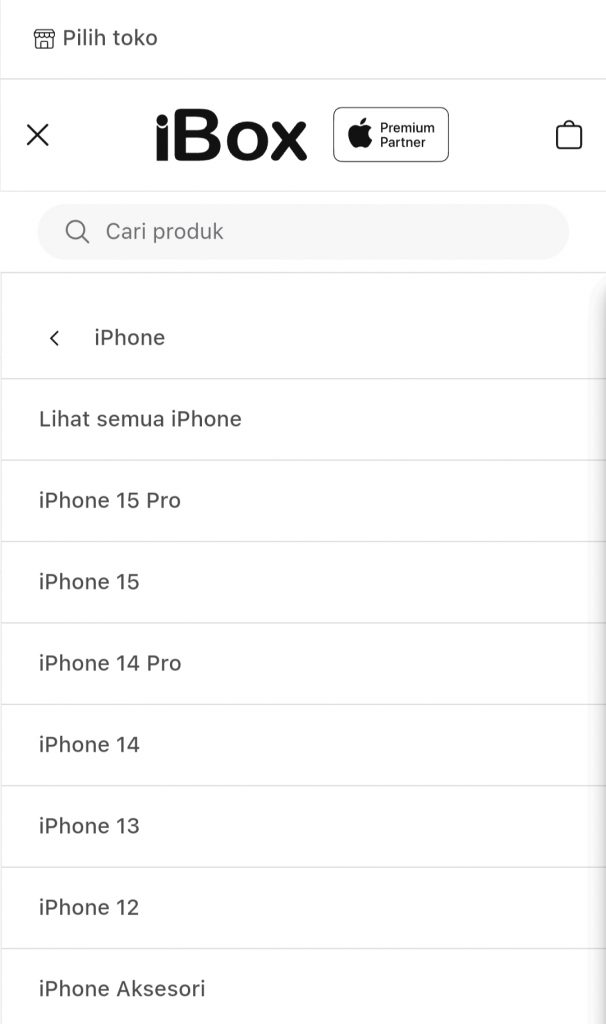This screenshot has width=606, height=1024.
Task: Focus the Cari produk search field
Action: click(303, 231)
